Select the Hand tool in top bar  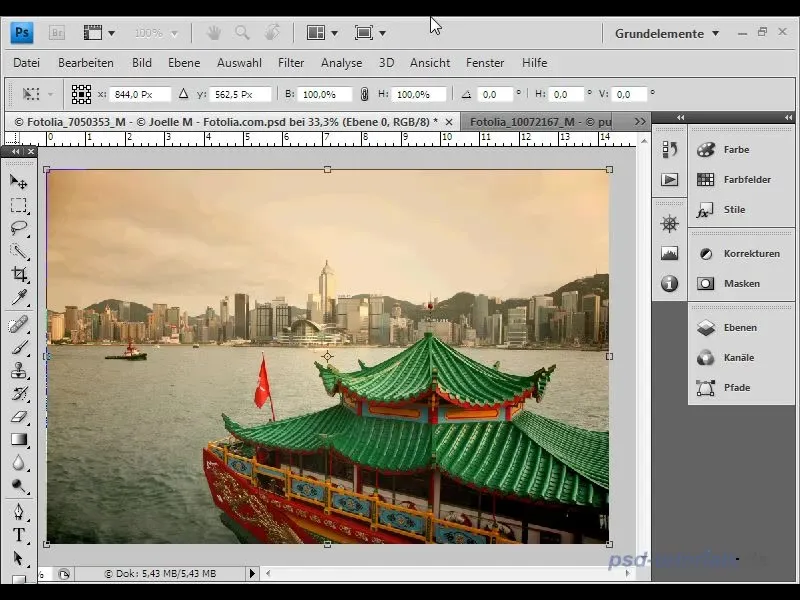[x=213, y=33]
